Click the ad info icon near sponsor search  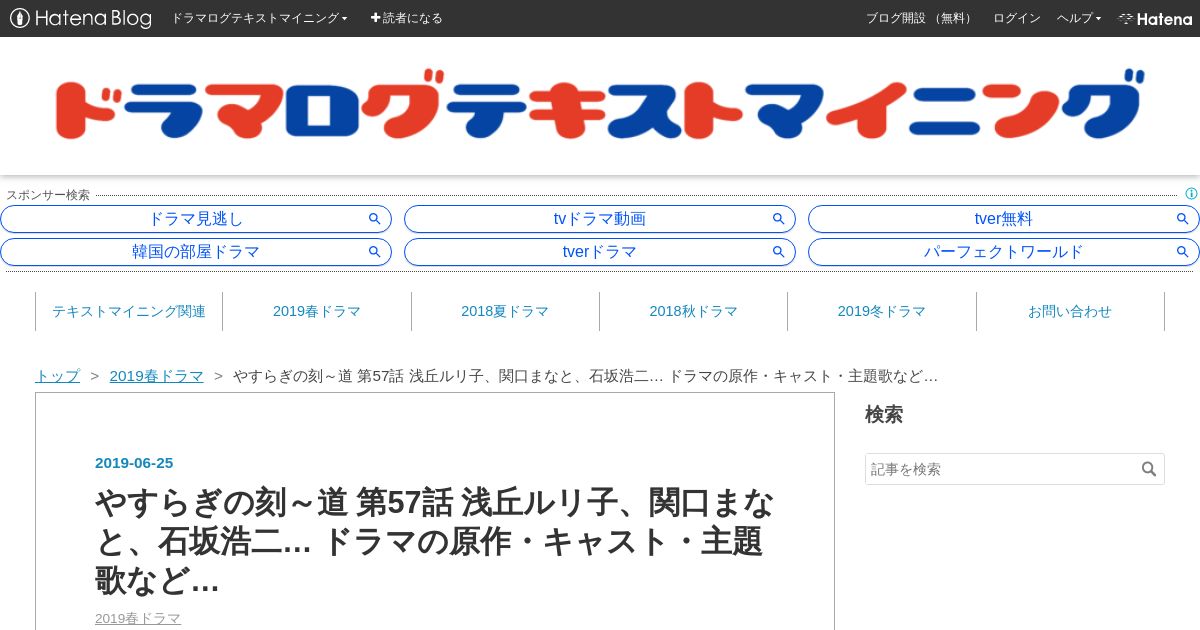click(1191, 194)
